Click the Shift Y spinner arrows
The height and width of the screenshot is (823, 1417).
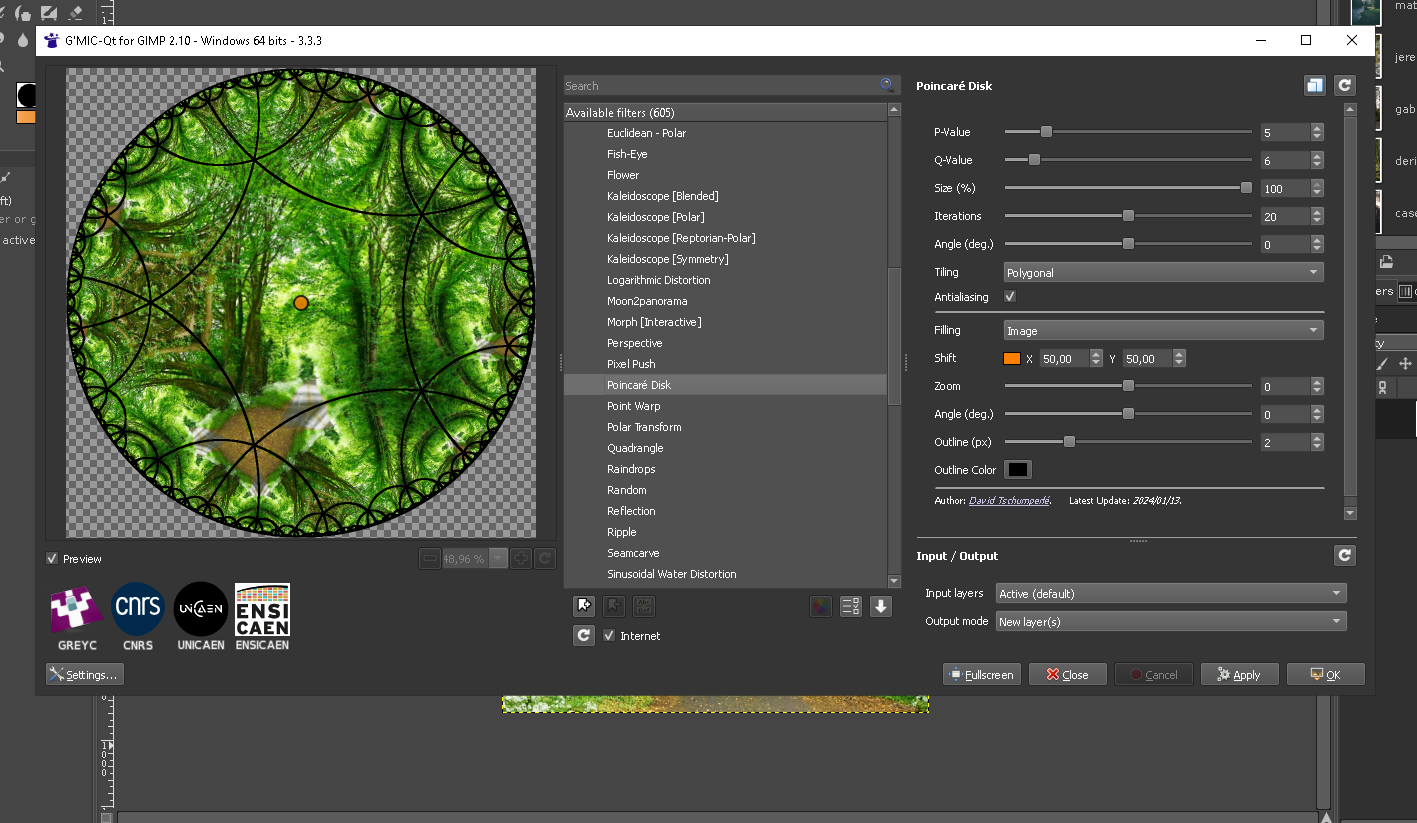[x=1180, y=358]
